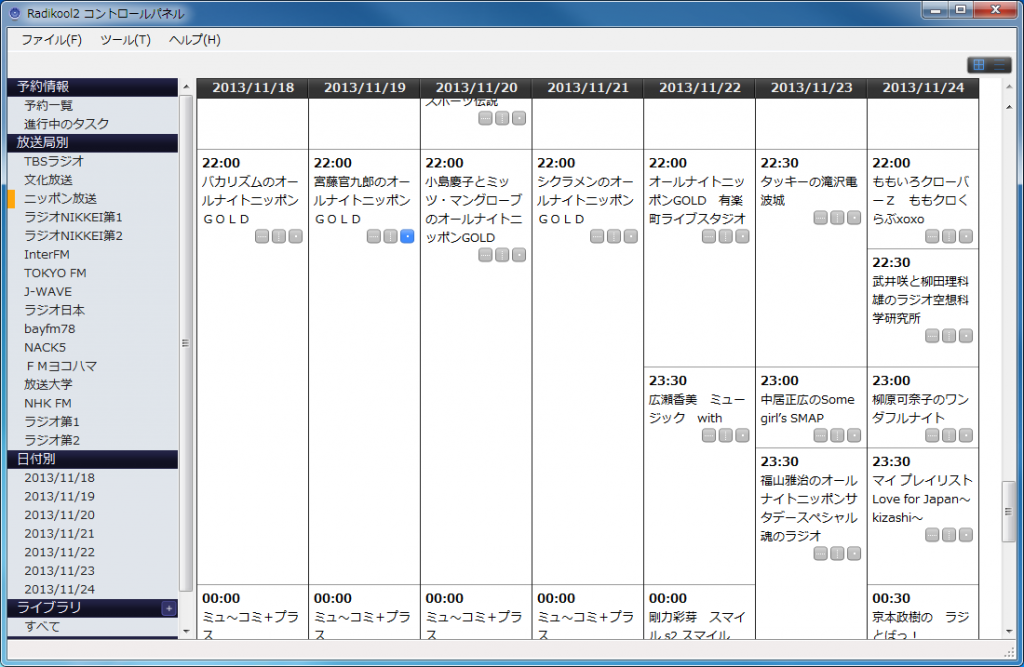Click leftmost icon under 小島慶子 program
The image size is (1024, 667).
(x=485, y=255)
